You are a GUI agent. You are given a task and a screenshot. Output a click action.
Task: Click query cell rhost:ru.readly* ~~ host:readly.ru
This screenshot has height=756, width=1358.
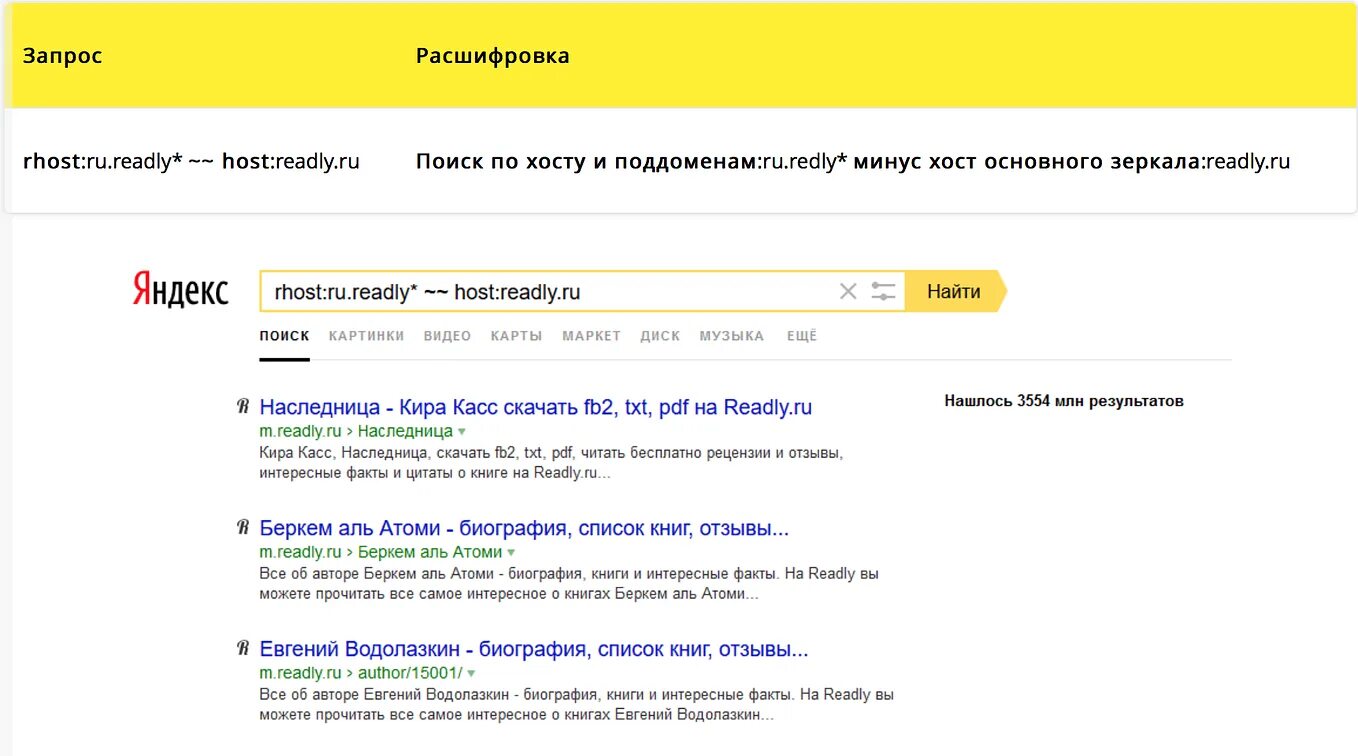coord(191,161)
